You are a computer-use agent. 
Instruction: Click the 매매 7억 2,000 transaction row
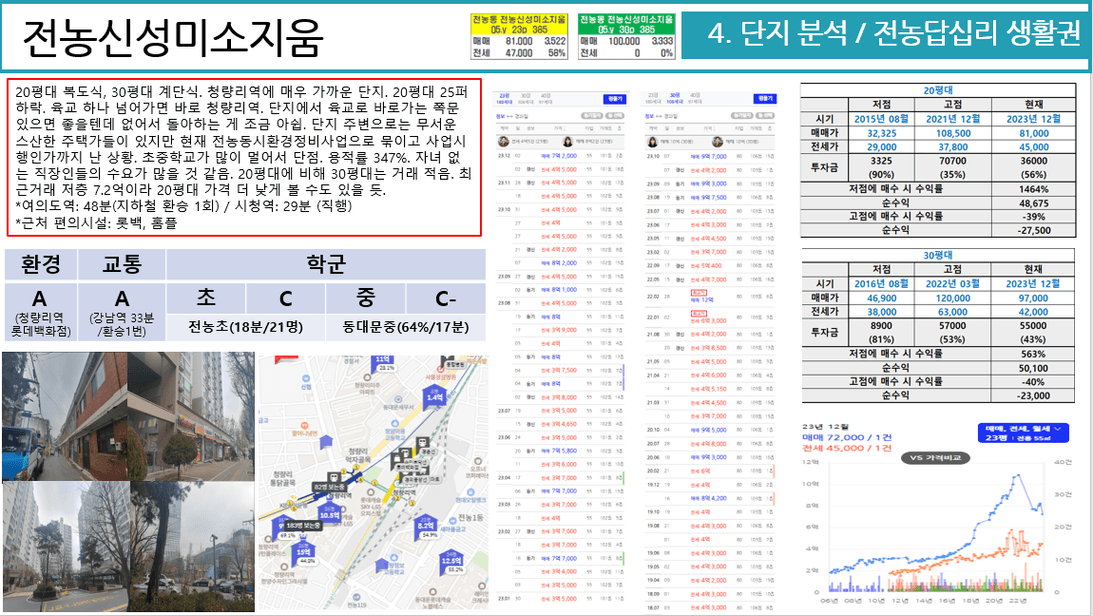[560, 155]
